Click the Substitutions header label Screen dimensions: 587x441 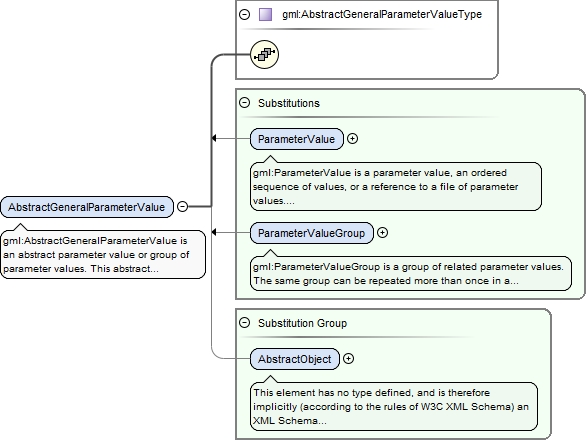point(289,103)
